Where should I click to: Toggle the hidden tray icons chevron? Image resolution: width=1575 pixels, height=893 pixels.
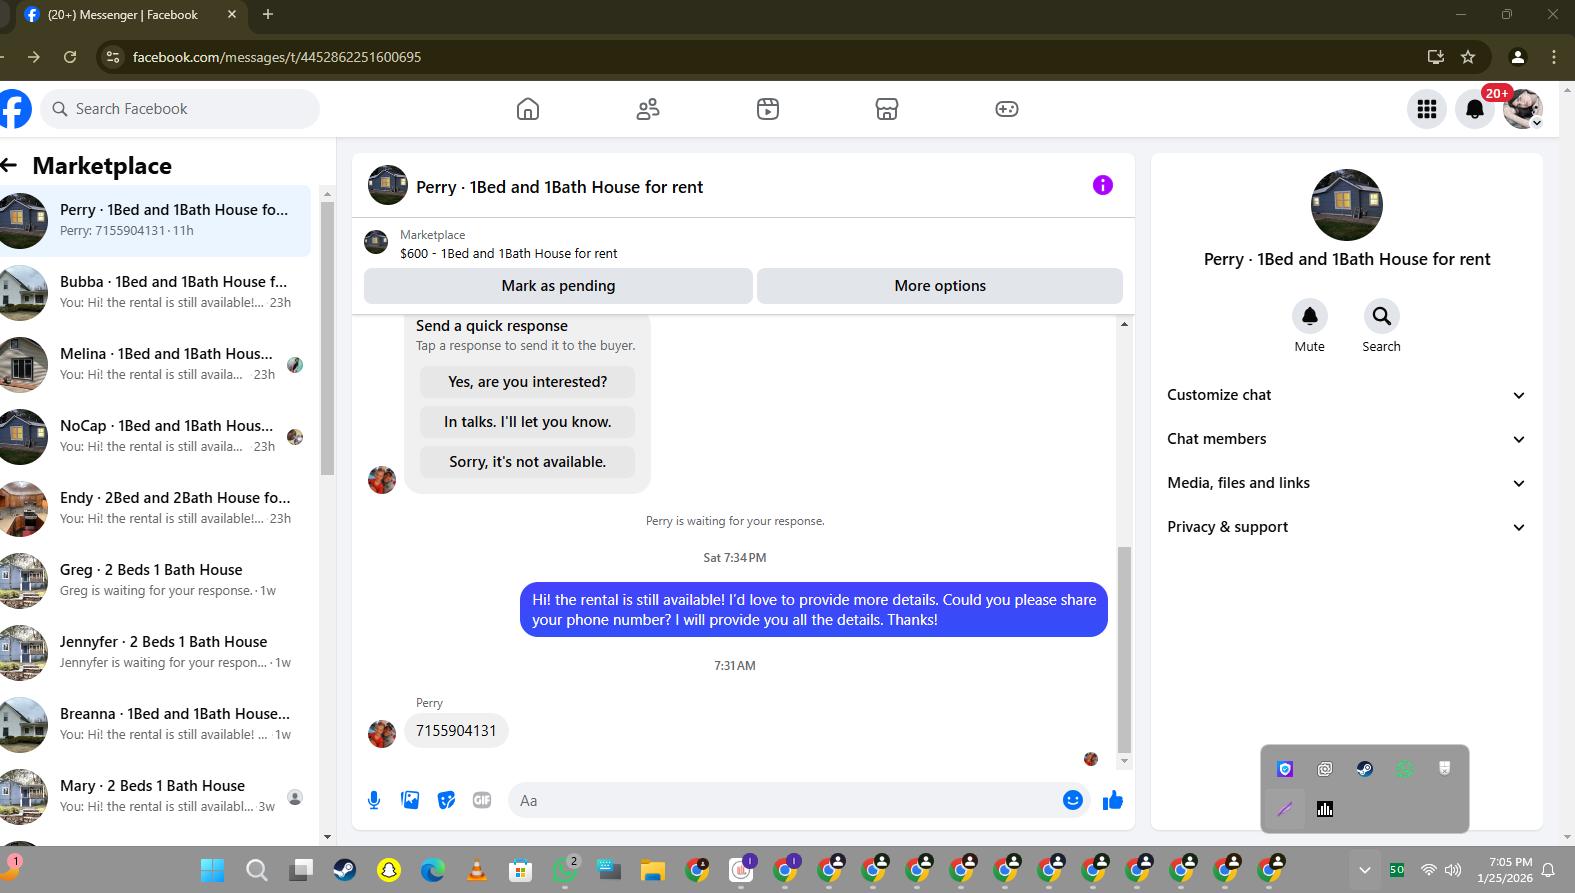coord(1364,870)
